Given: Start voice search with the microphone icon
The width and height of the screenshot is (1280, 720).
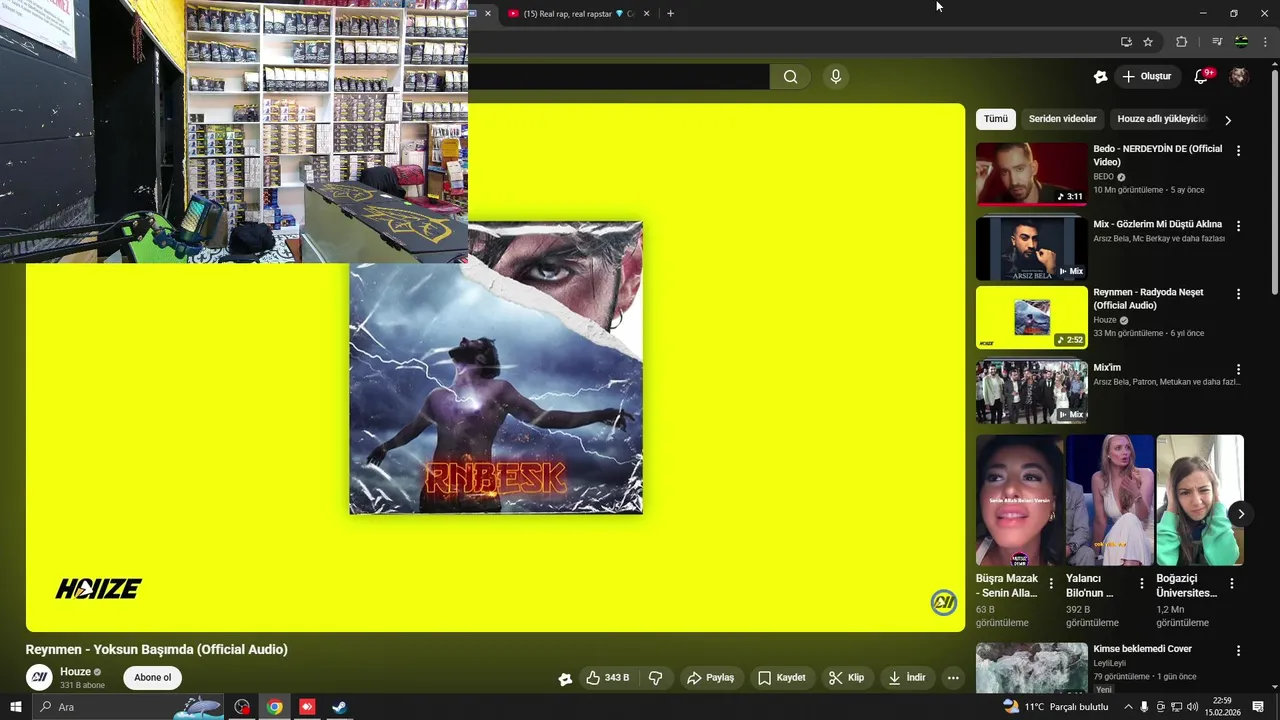Looking at the screenshot, I should [836, 77].
